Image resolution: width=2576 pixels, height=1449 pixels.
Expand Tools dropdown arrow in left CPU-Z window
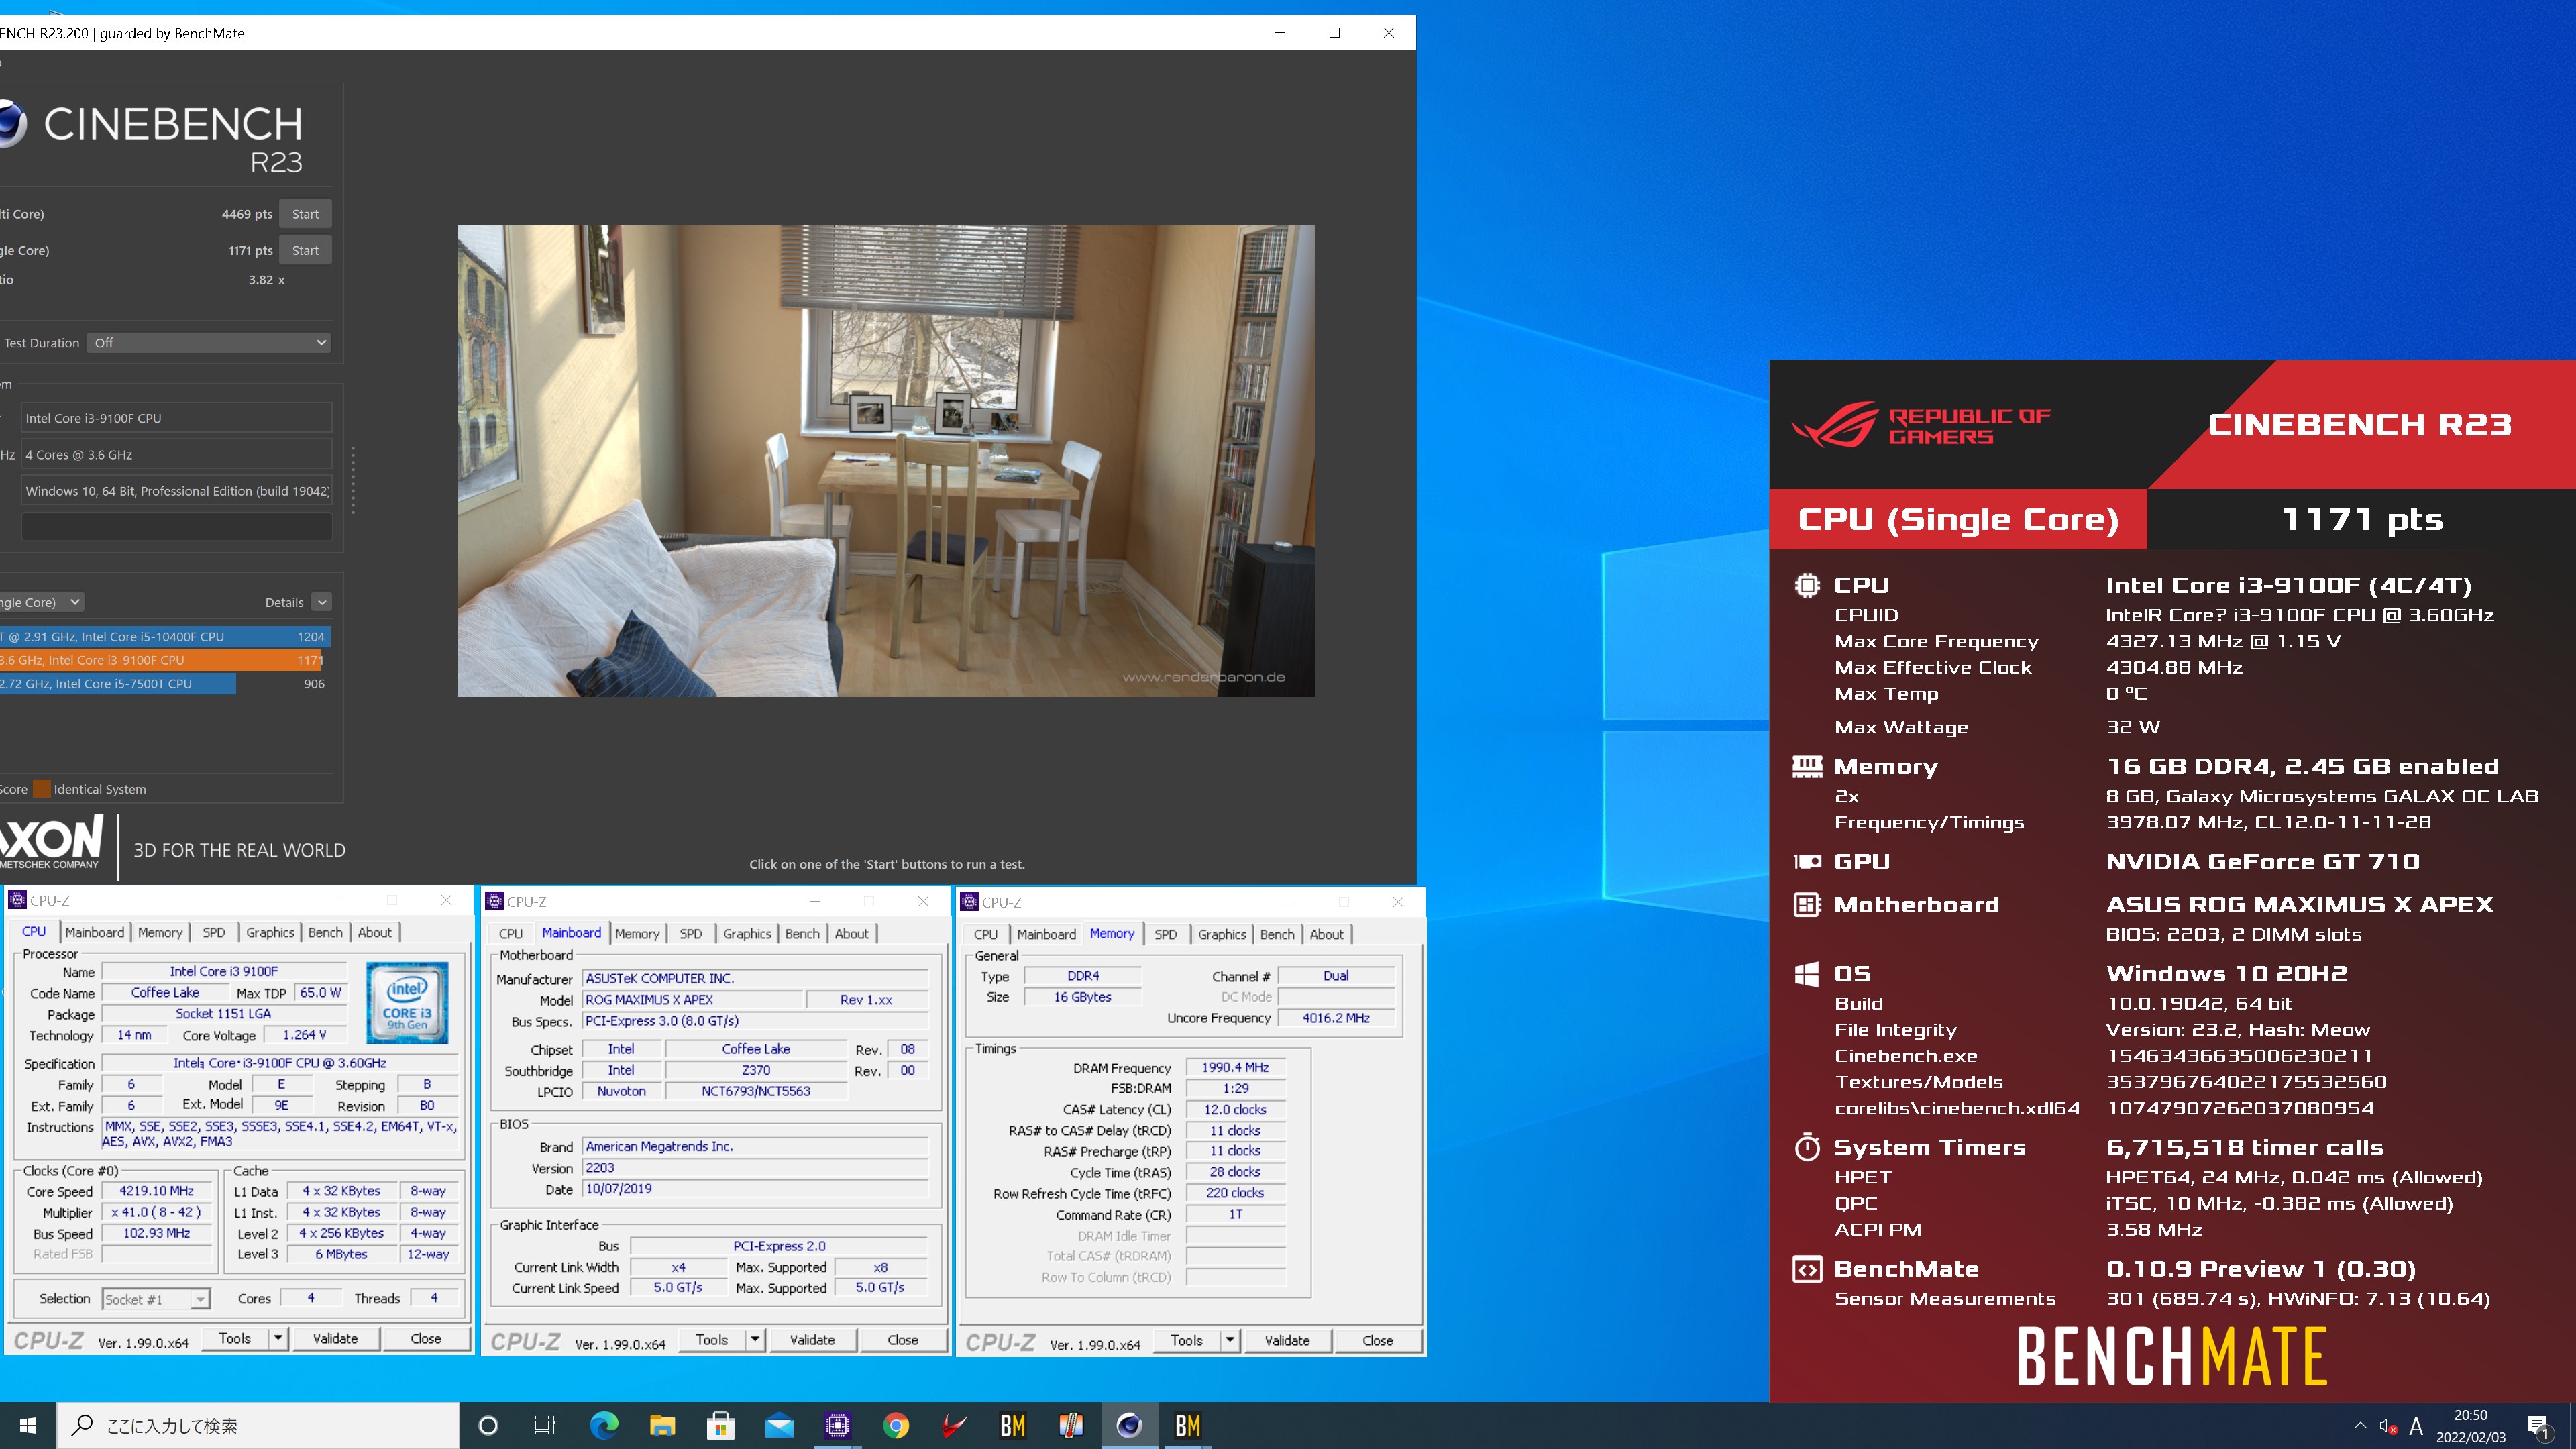coord(279,1338)
